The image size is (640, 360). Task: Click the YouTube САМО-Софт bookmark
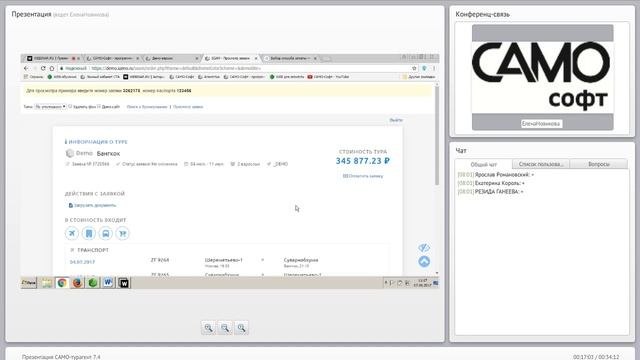click(x=328, y=77)
